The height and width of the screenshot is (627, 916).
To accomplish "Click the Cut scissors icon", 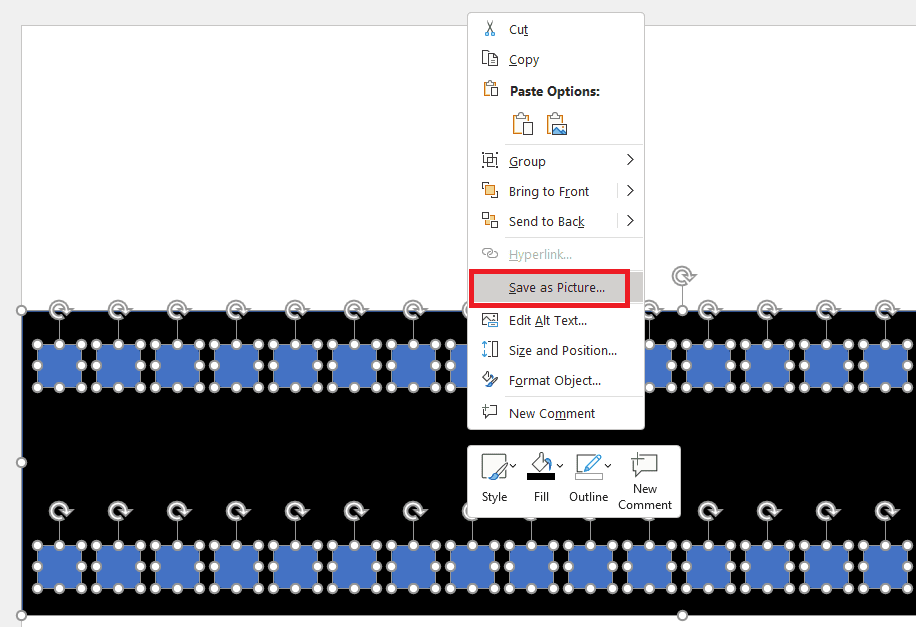I will [490, 28].
